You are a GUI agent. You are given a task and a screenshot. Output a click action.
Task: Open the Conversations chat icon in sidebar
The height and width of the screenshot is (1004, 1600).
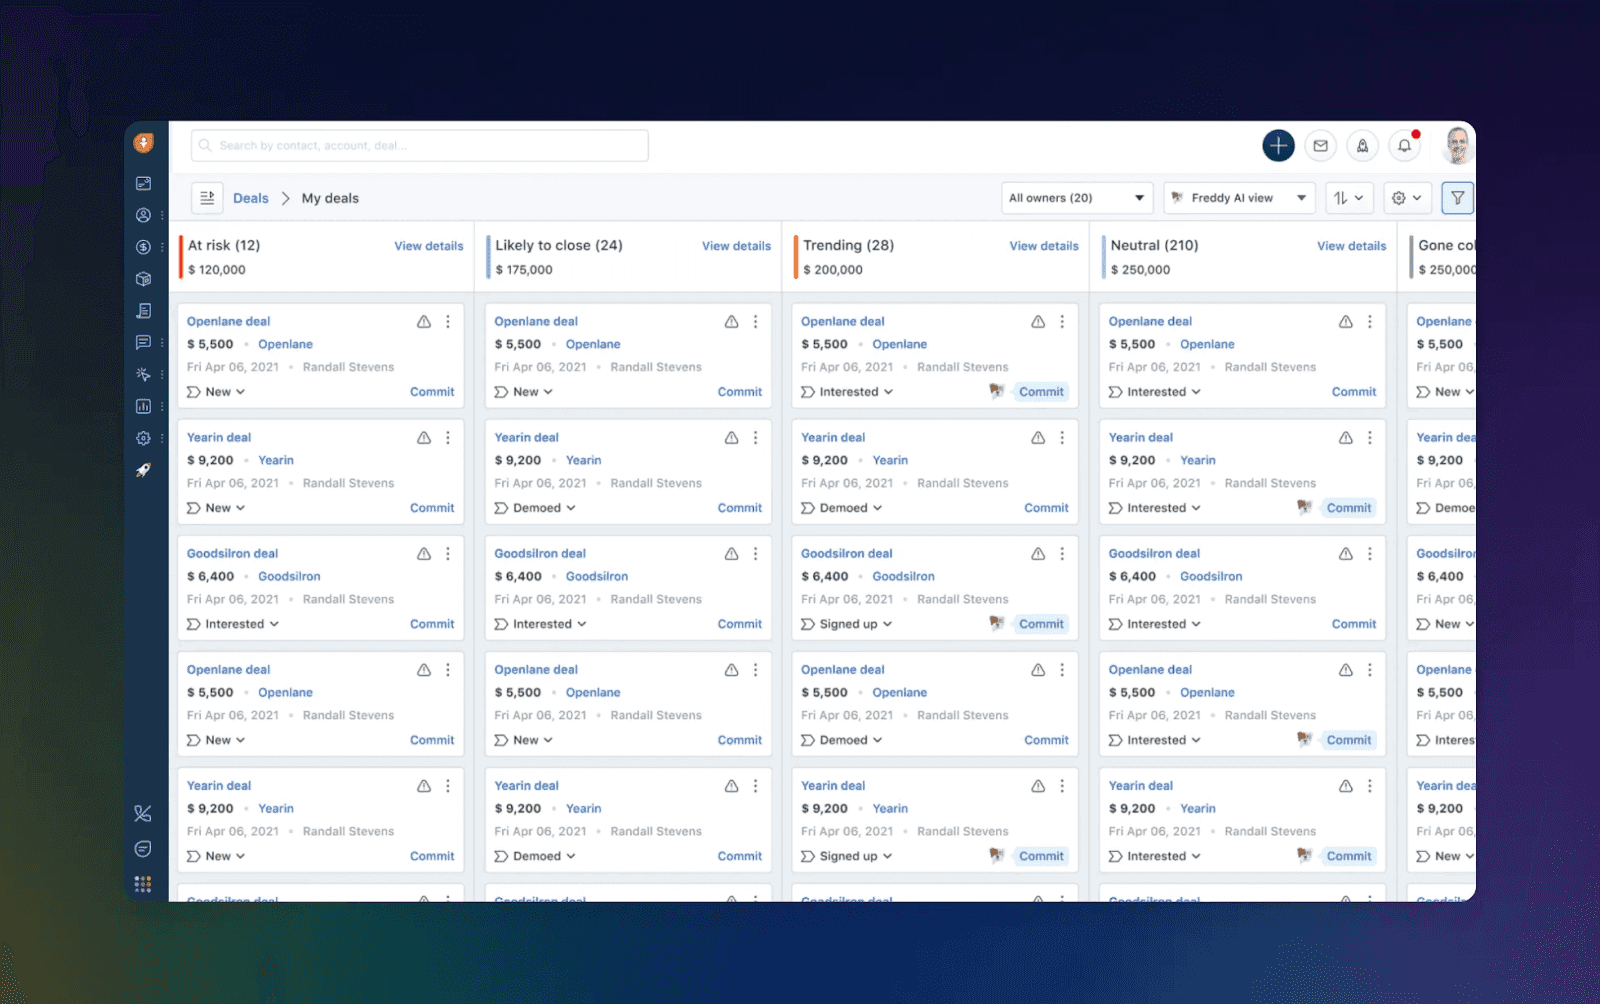[143, 343]
